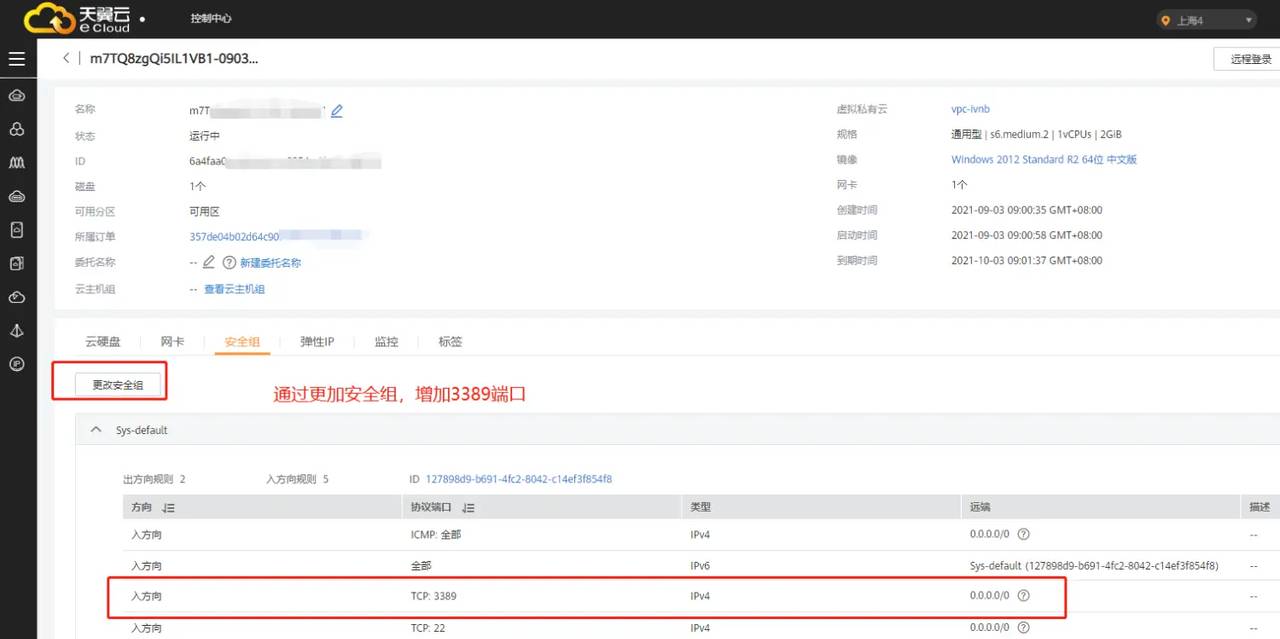Open the 上海4 region dropdown

pyautogui.click(x=1207, y=20)
